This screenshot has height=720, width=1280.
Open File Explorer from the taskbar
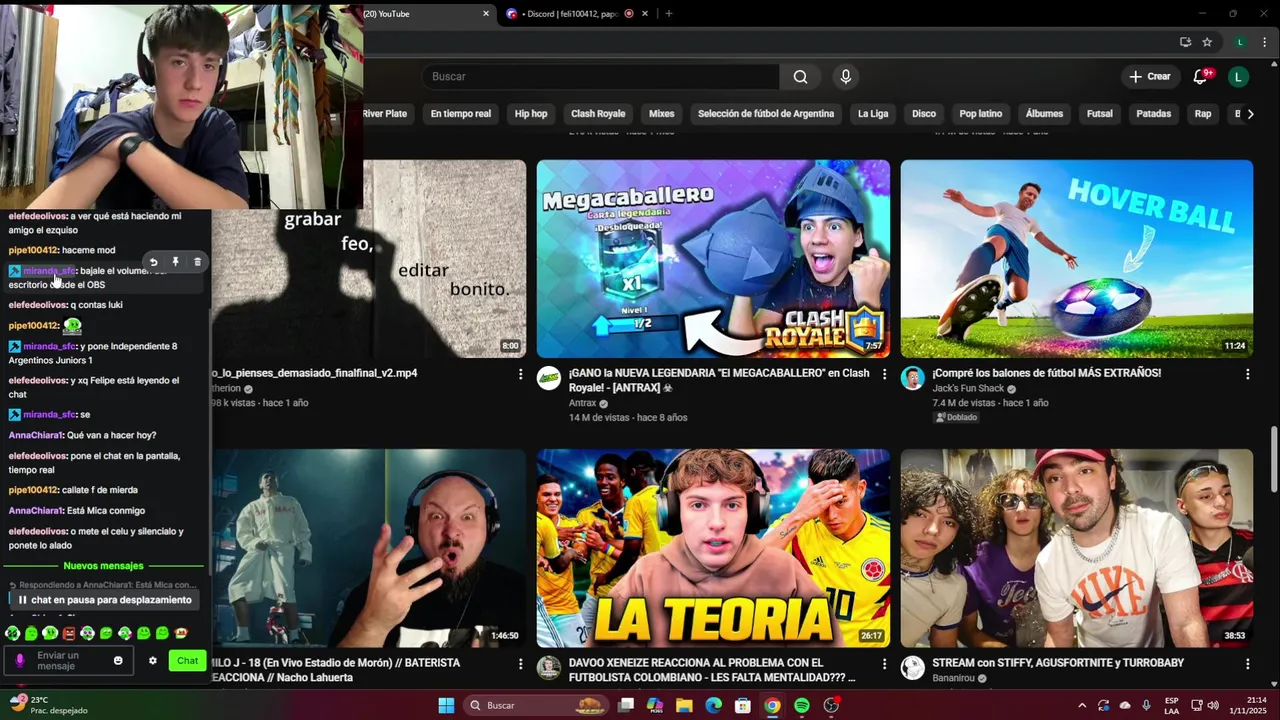click(684, 706)
